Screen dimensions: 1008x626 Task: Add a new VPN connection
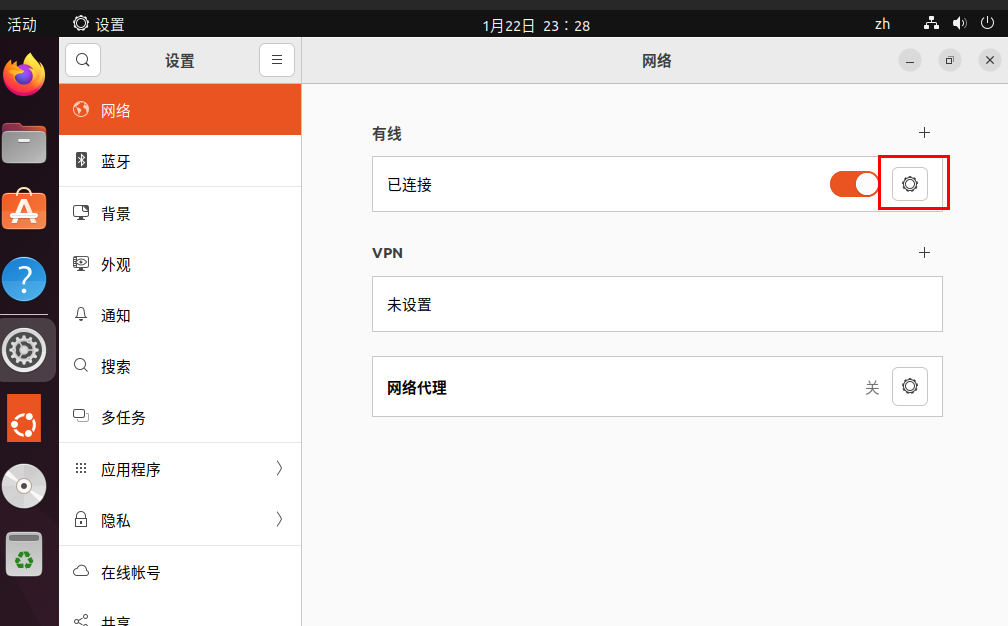pos(924,253)
